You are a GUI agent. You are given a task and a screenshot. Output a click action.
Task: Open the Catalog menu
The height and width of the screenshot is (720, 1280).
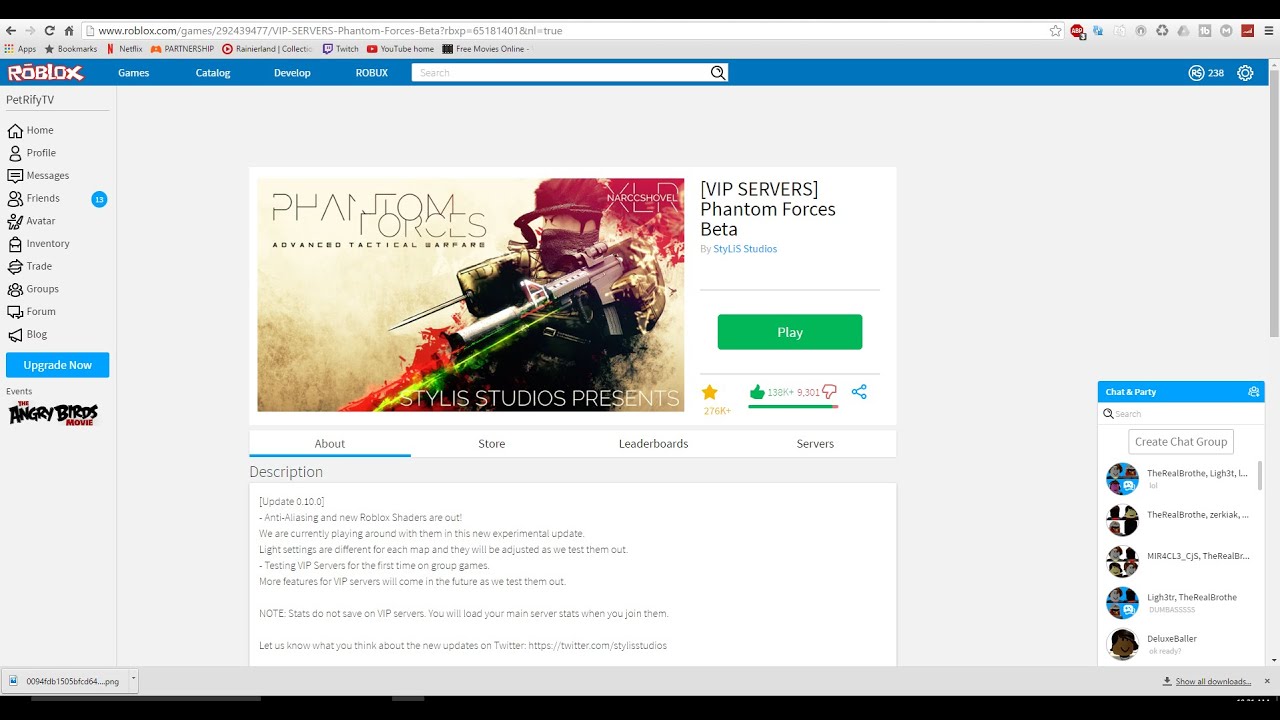(x=213, y=73)
